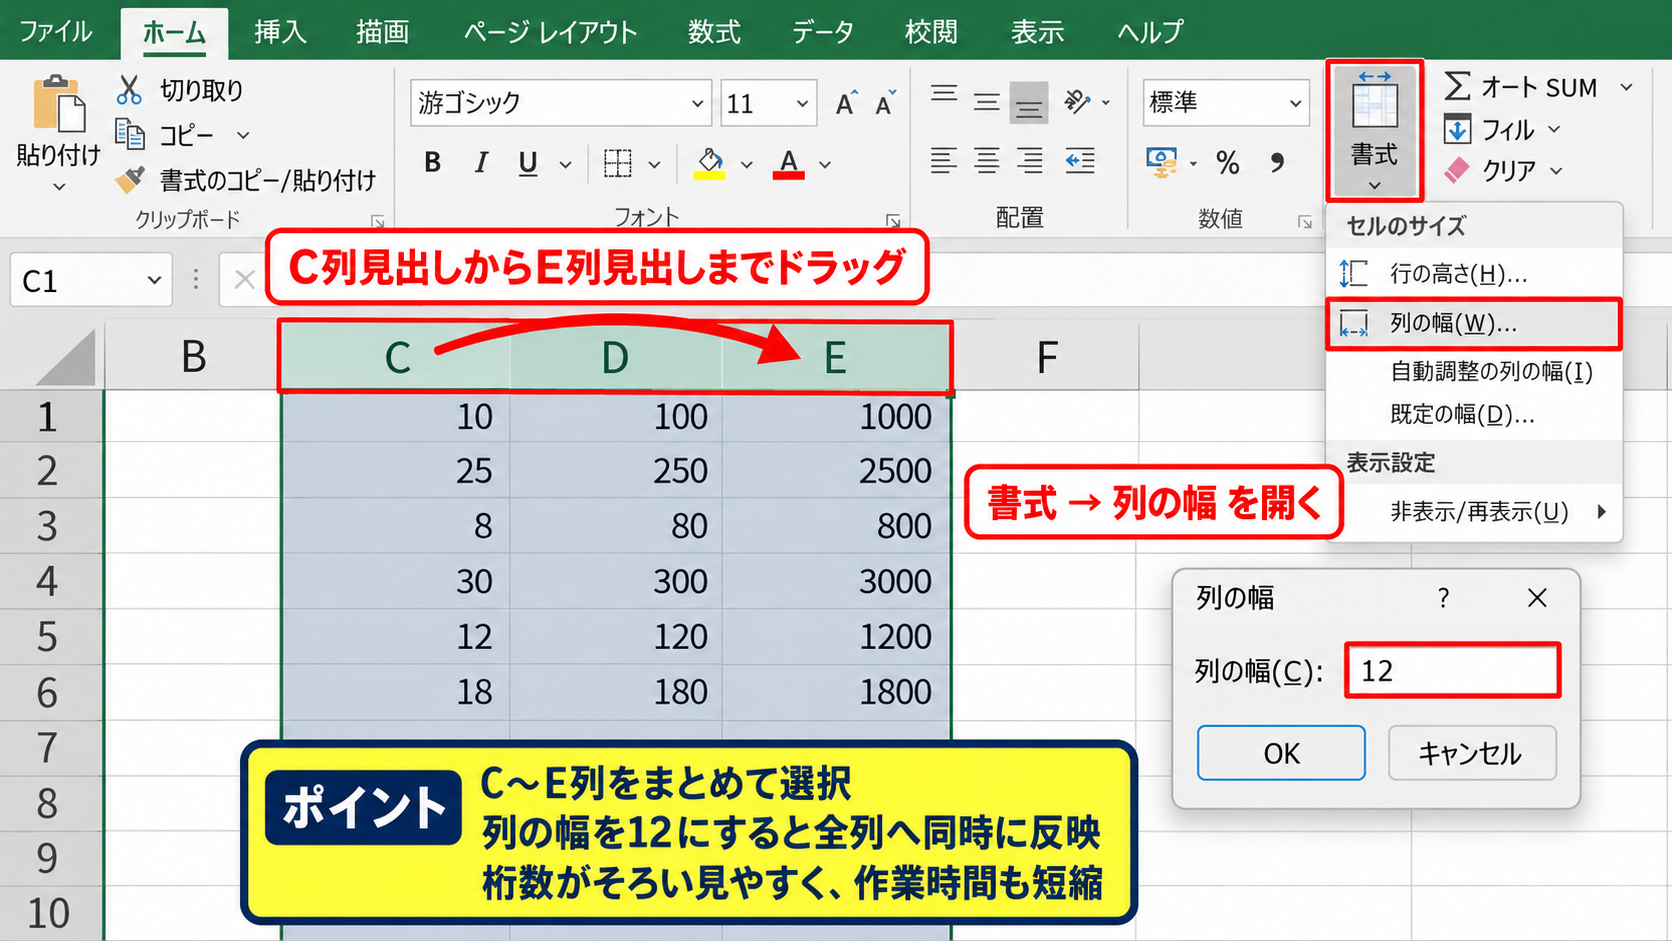Screen dimensions: 1672x941
Task: Center text horizontally
Action: 987,161
